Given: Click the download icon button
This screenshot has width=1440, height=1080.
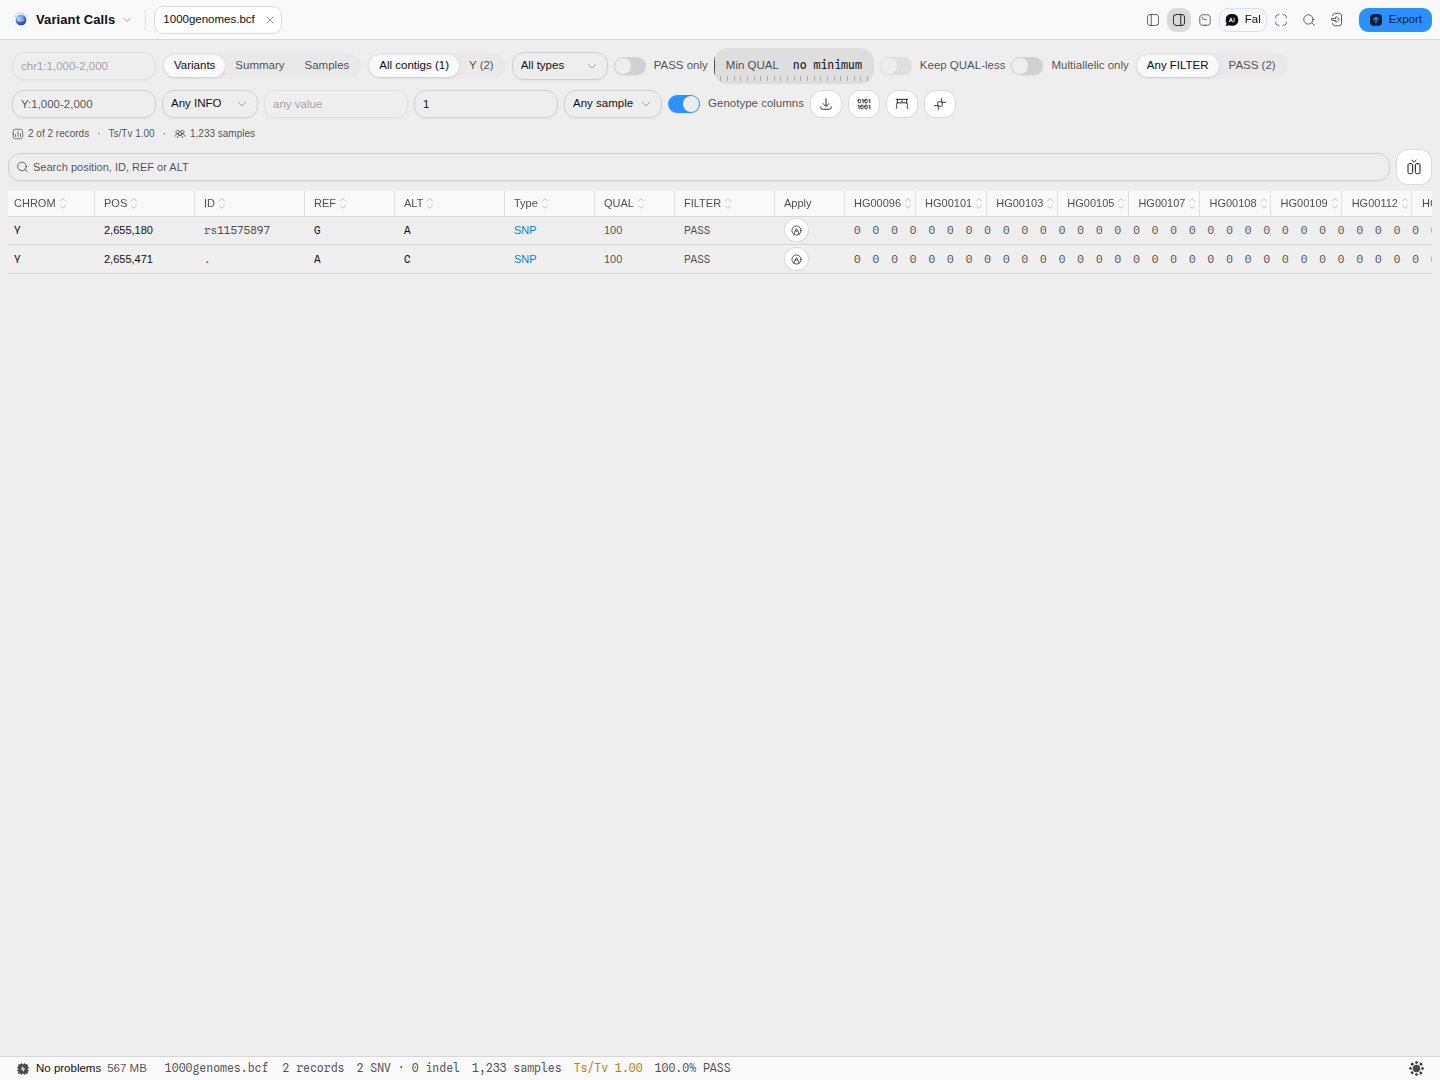Looking at the screenshot, I should 826,104.
